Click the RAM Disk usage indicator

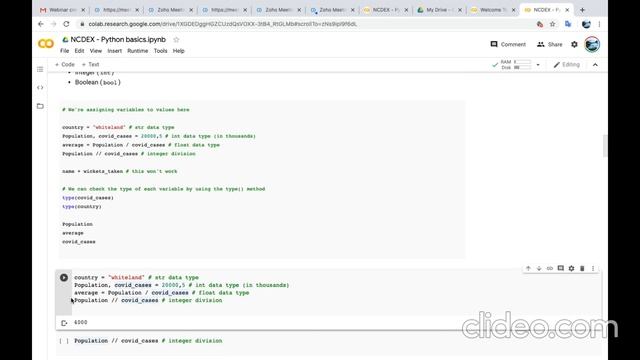click(516, 64)
